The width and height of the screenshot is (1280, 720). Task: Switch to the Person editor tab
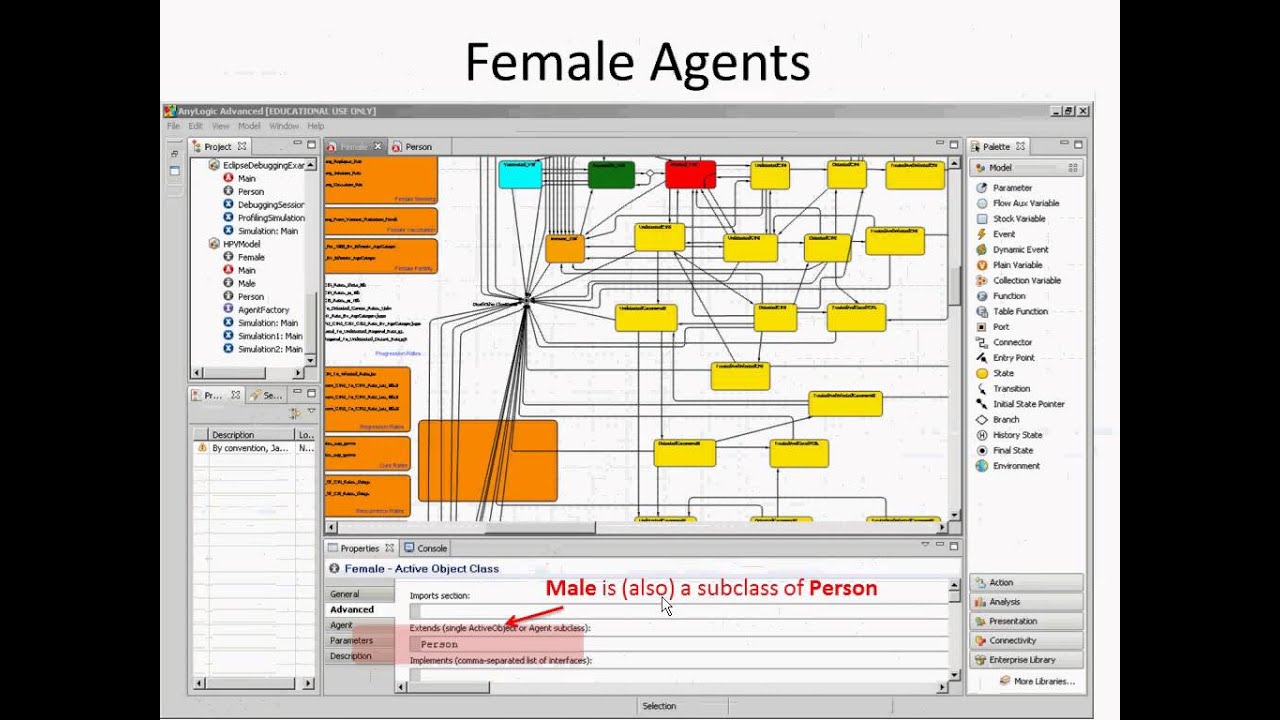[x=412, y=147]
